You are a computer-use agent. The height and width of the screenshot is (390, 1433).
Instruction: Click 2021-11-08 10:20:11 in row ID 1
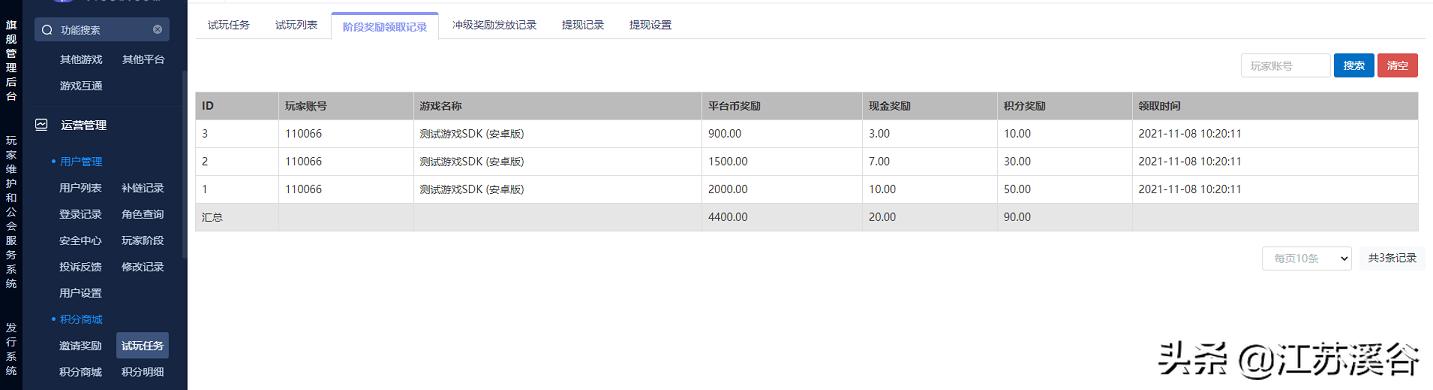pyautogui.click(x=1190, y=189)
